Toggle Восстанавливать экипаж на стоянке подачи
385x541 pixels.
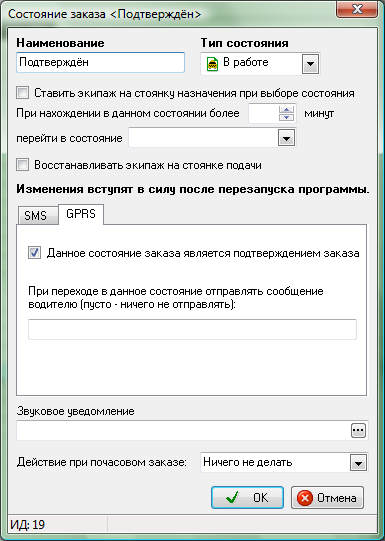[x=22, y=165]
